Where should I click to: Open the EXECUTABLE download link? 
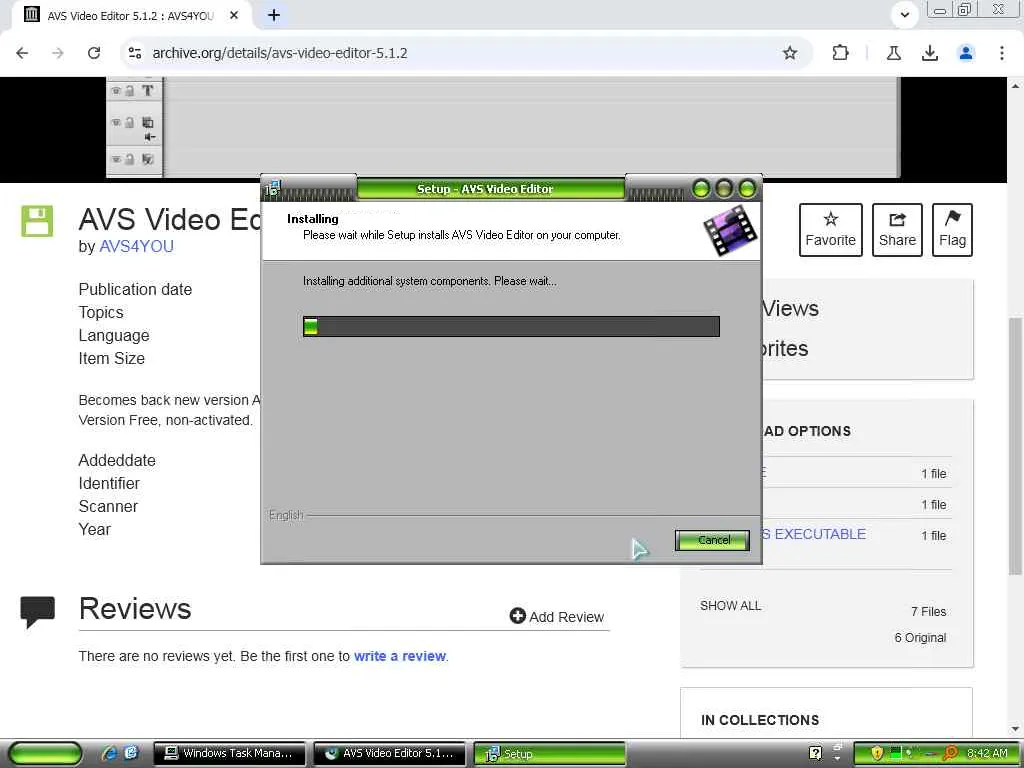815,534
